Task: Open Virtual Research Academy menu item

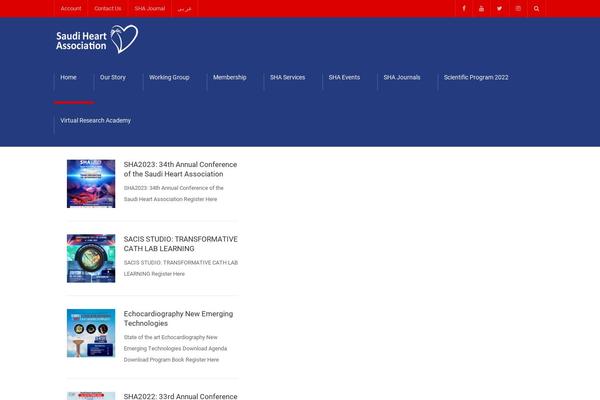Action: (95, 121)
